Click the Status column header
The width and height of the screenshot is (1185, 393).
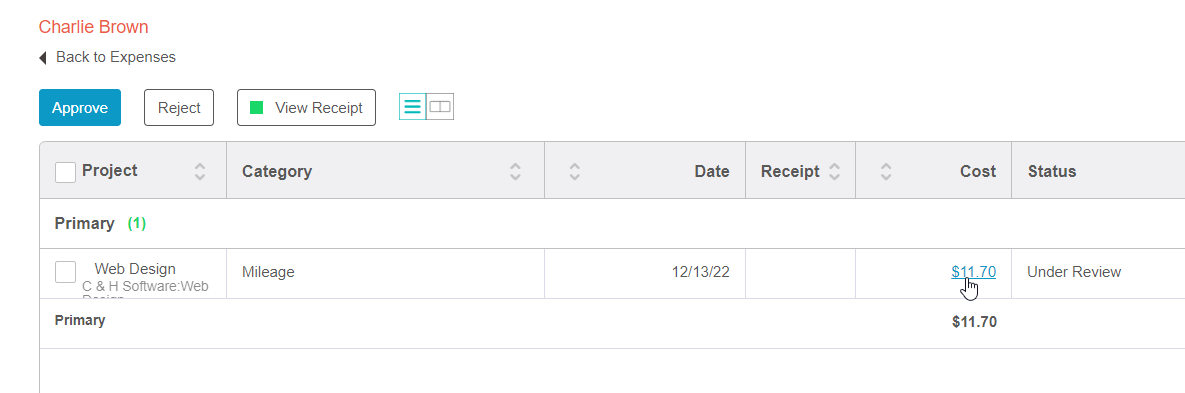tap(1051, 171)
